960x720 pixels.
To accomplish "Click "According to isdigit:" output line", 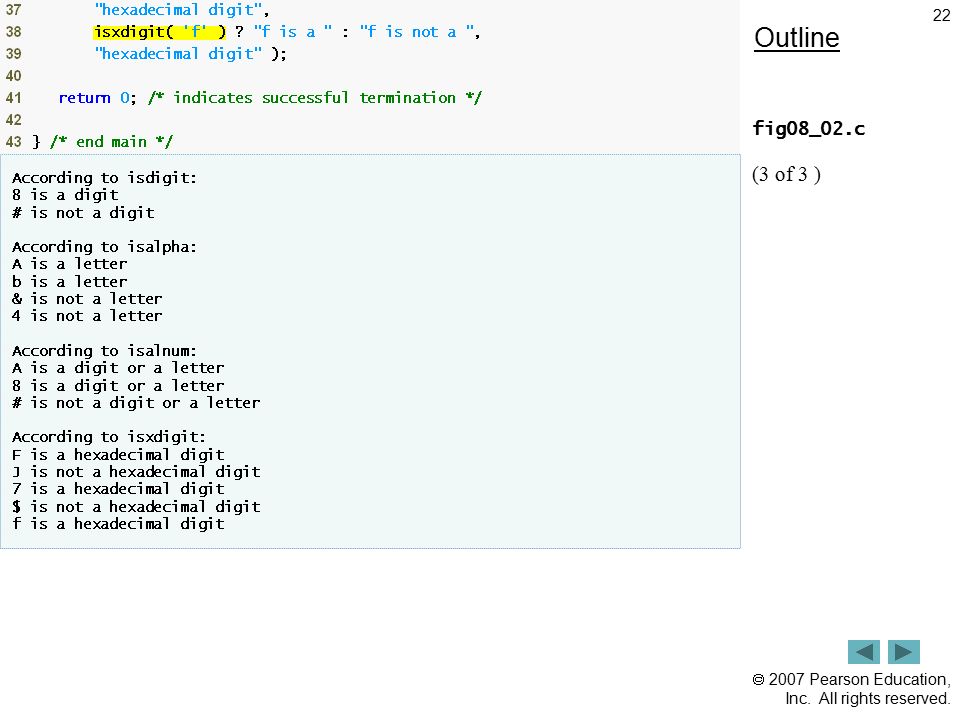I will click(104, 178).
